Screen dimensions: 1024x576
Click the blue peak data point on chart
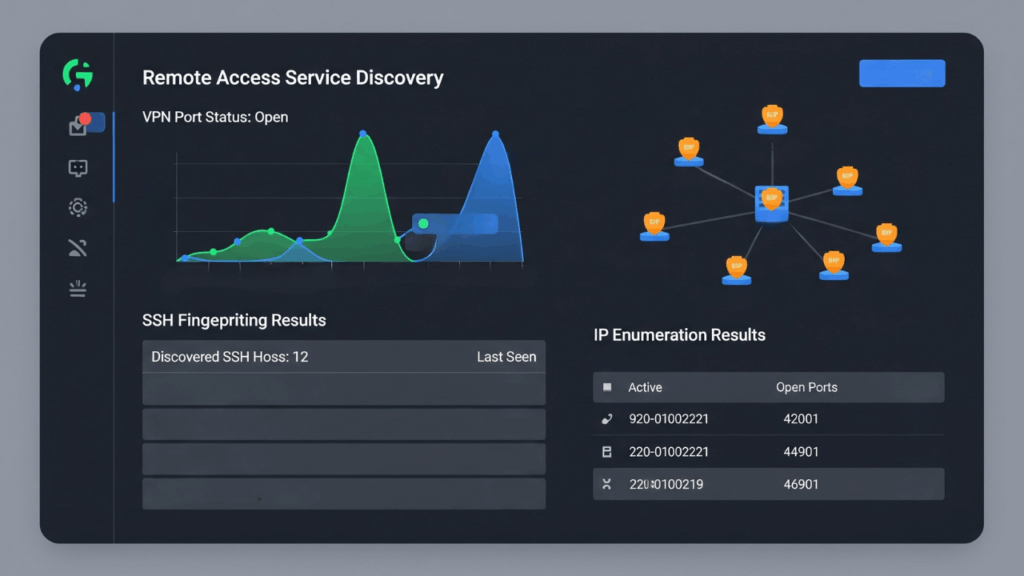[x=494, y=131]
